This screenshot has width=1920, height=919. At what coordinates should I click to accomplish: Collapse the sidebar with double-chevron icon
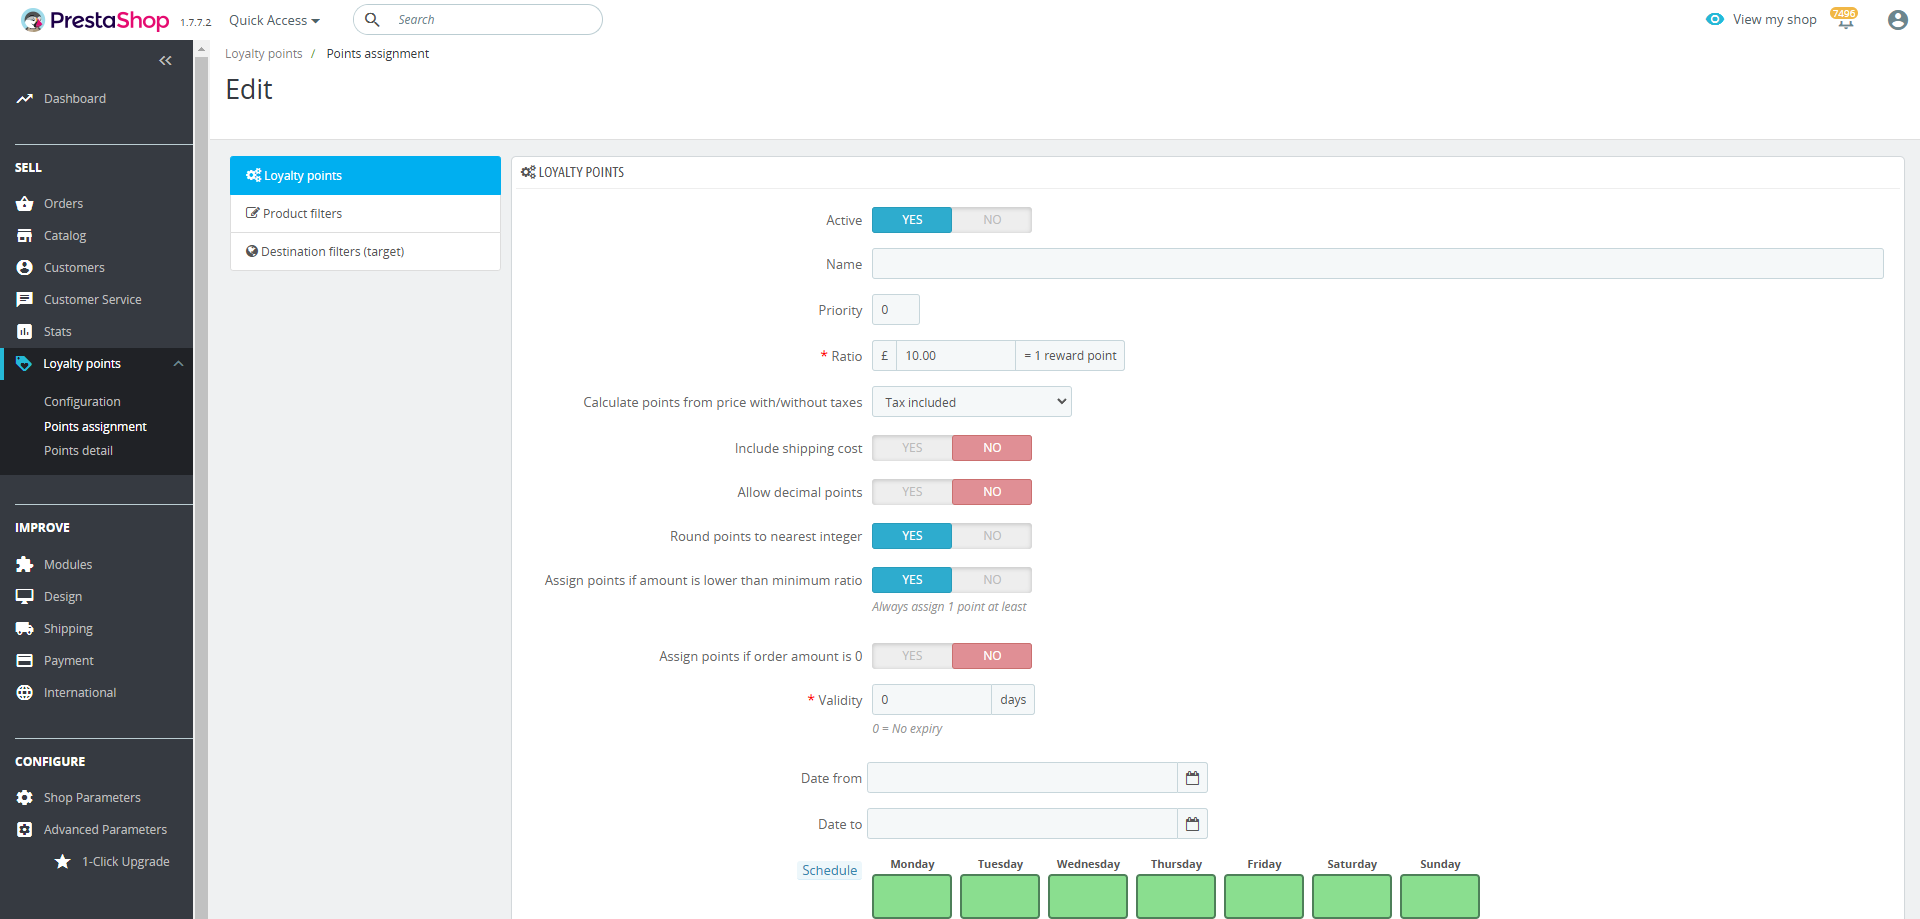[x=166, y=61]
